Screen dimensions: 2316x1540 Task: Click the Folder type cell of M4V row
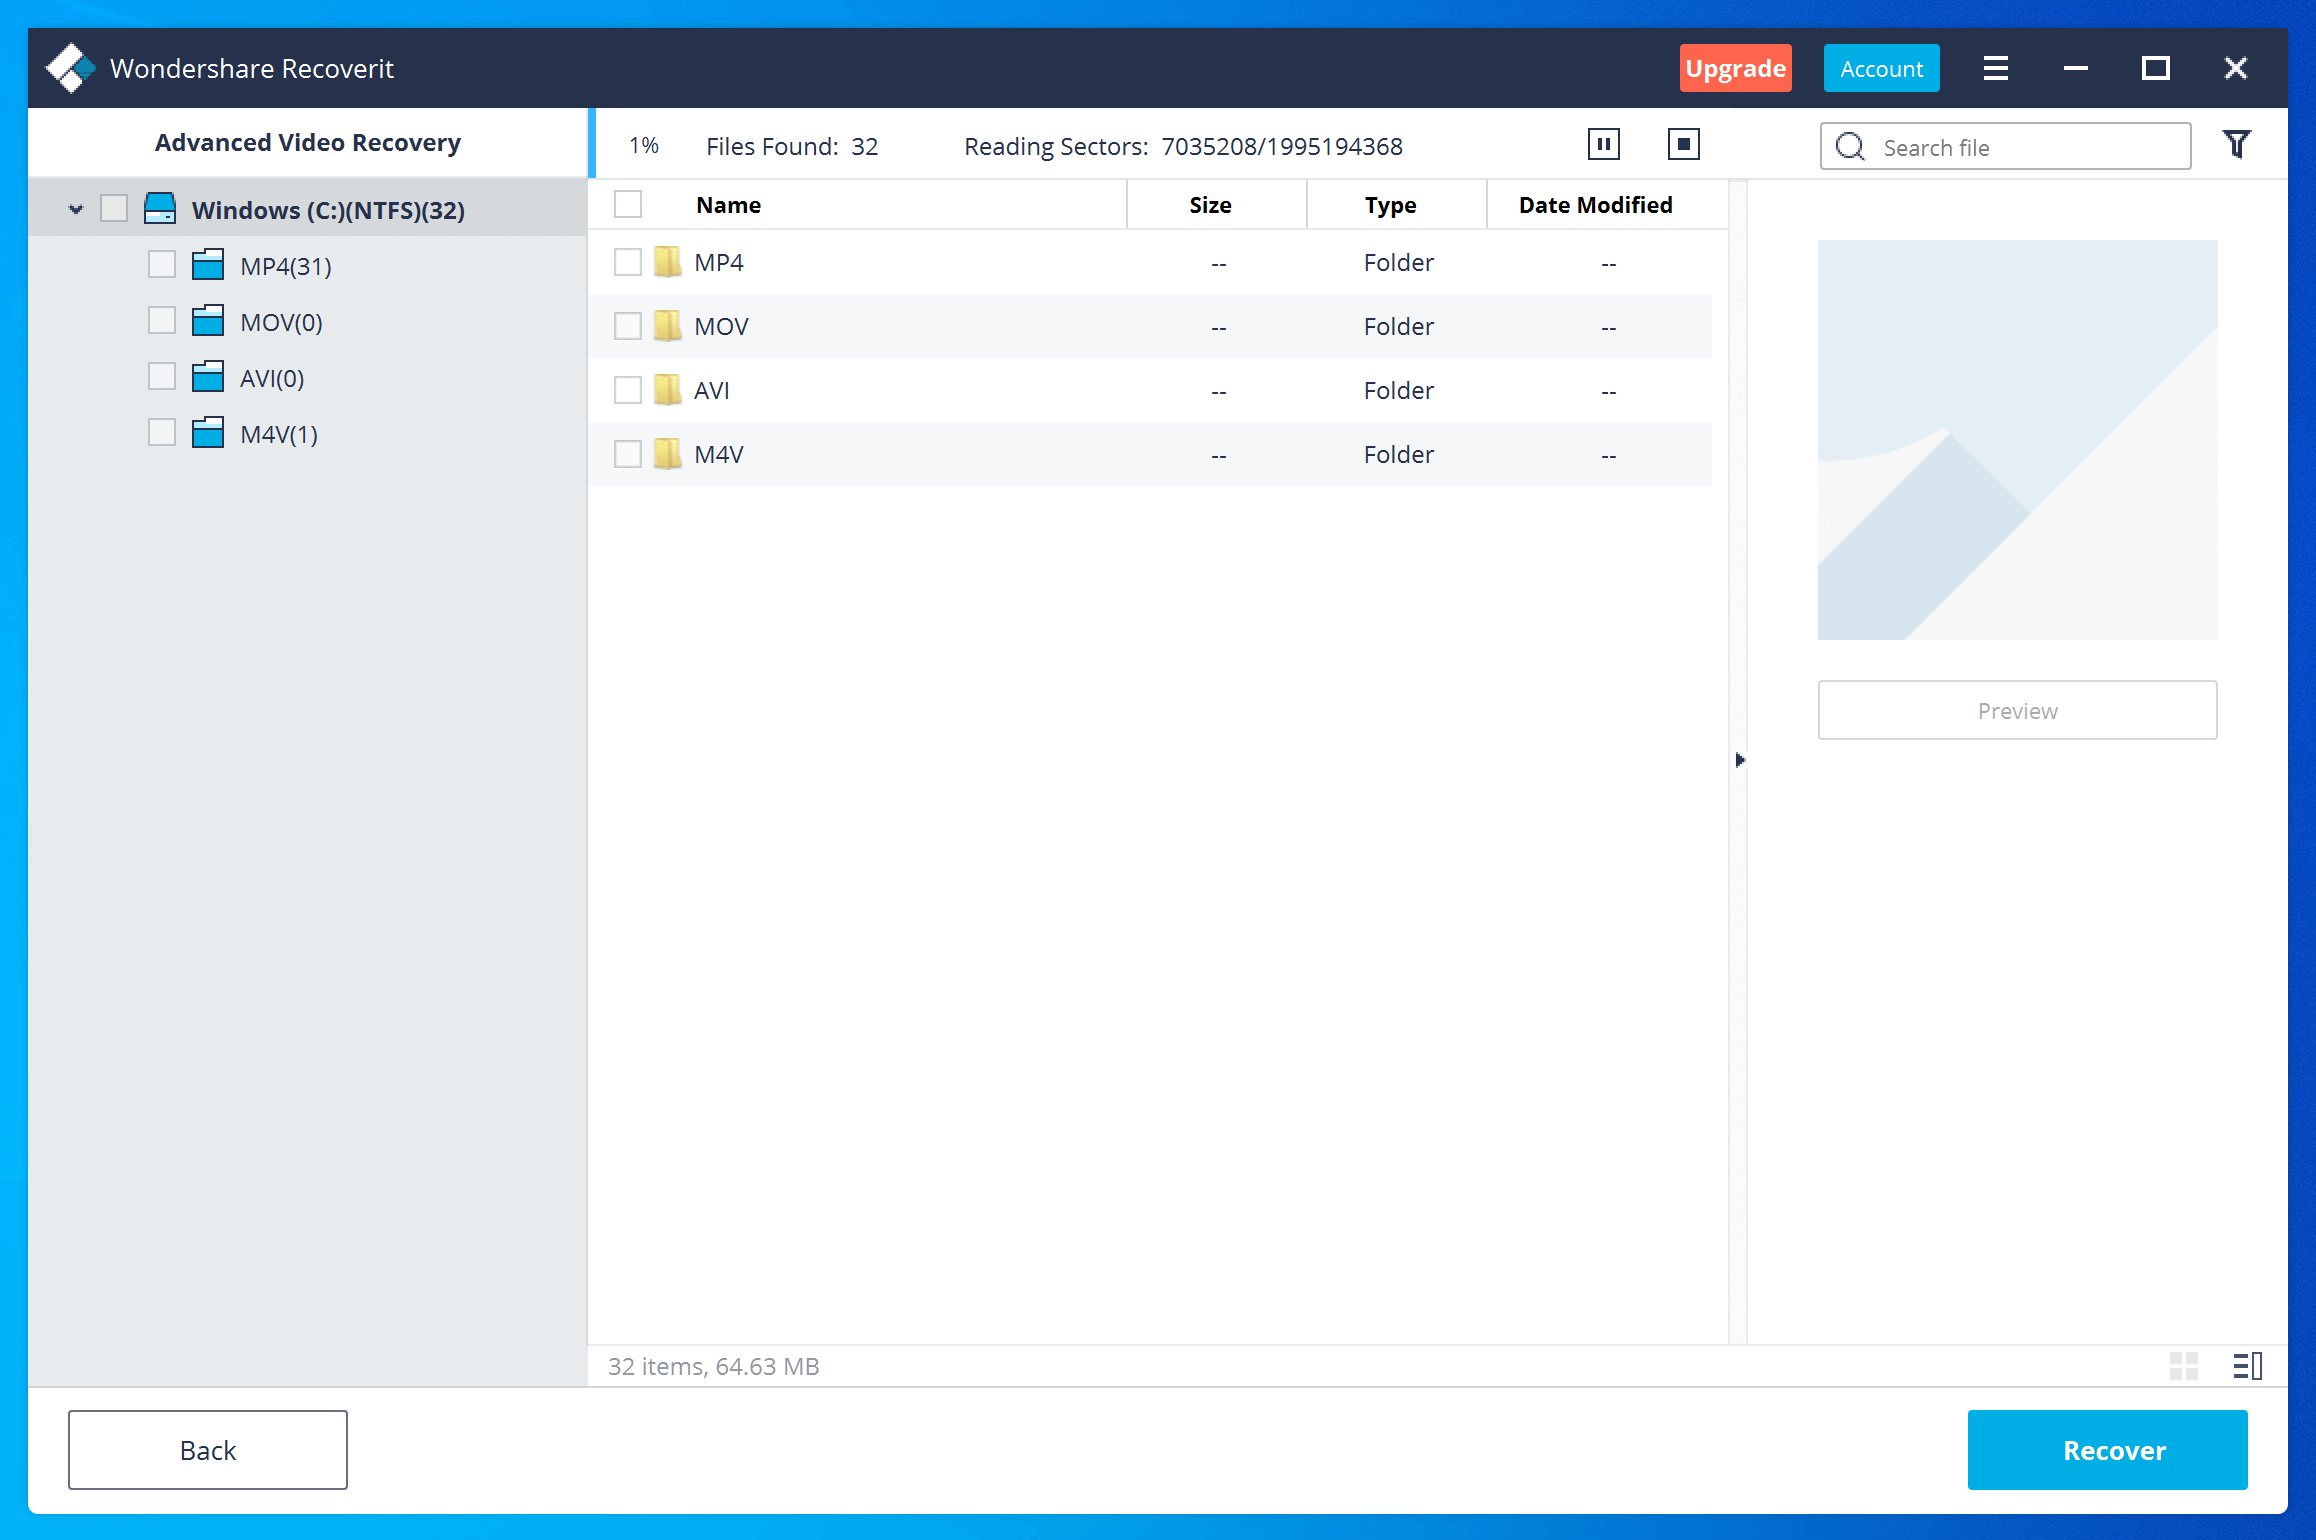coord(1398,454)
